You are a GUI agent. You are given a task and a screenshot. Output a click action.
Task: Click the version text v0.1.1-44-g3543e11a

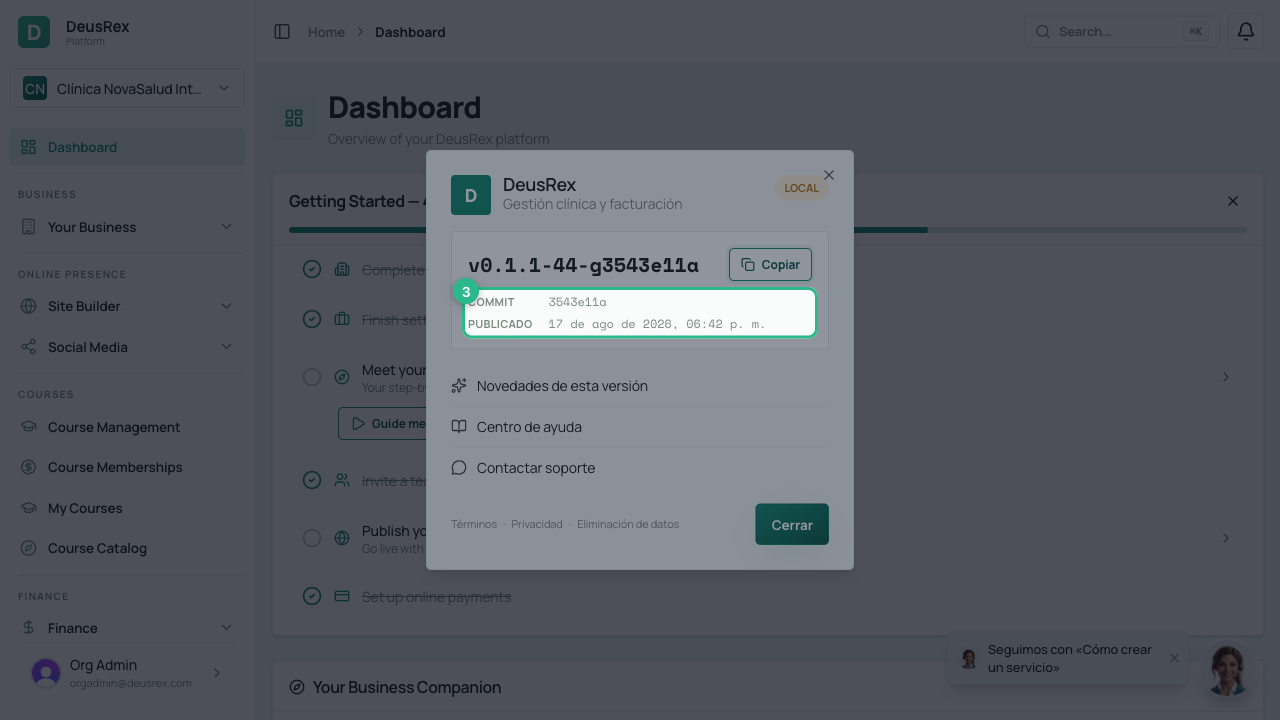pyautogui.click(x=583, y=265)
